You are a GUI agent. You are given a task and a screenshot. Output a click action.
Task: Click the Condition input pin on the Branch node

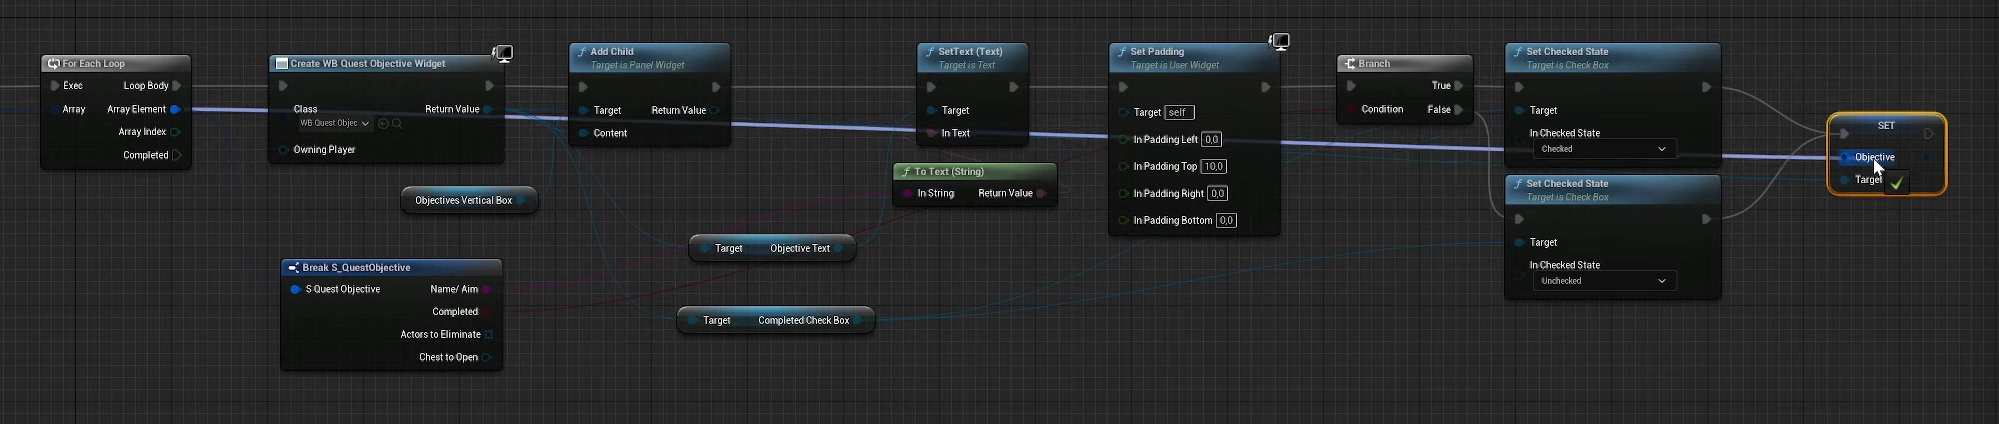point(1351,109)
